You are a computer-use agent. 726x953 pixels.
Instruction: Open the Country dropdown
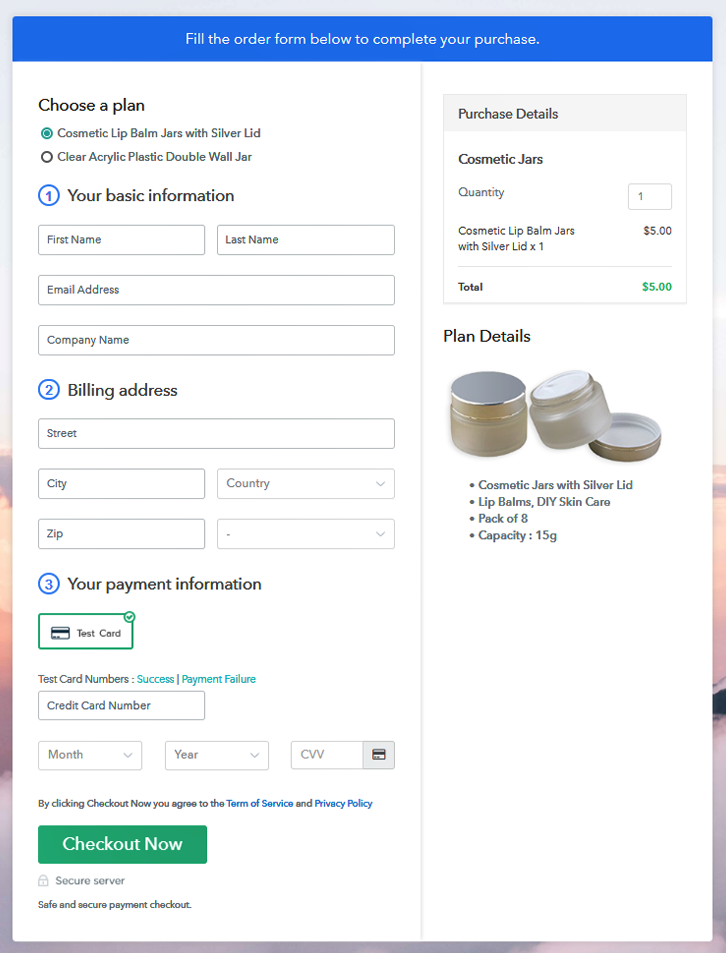point(305,484)
